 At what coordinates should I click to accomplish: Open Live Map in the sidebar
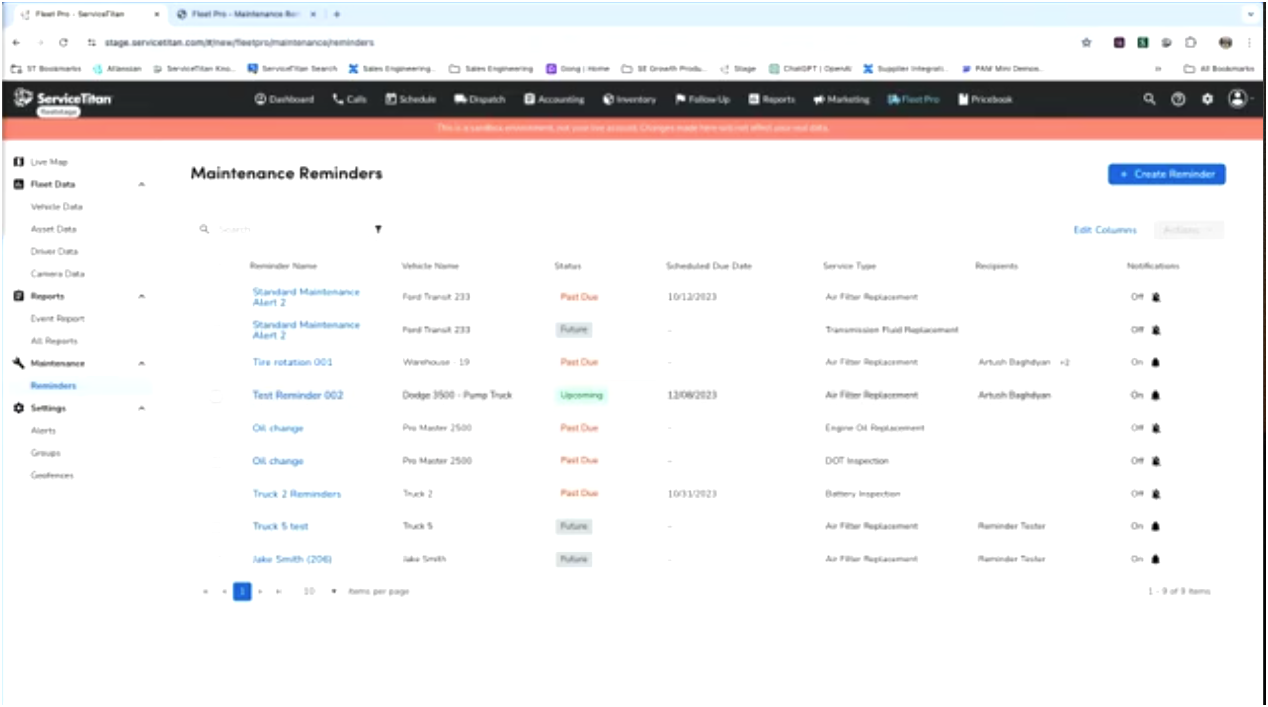[49, 162]
